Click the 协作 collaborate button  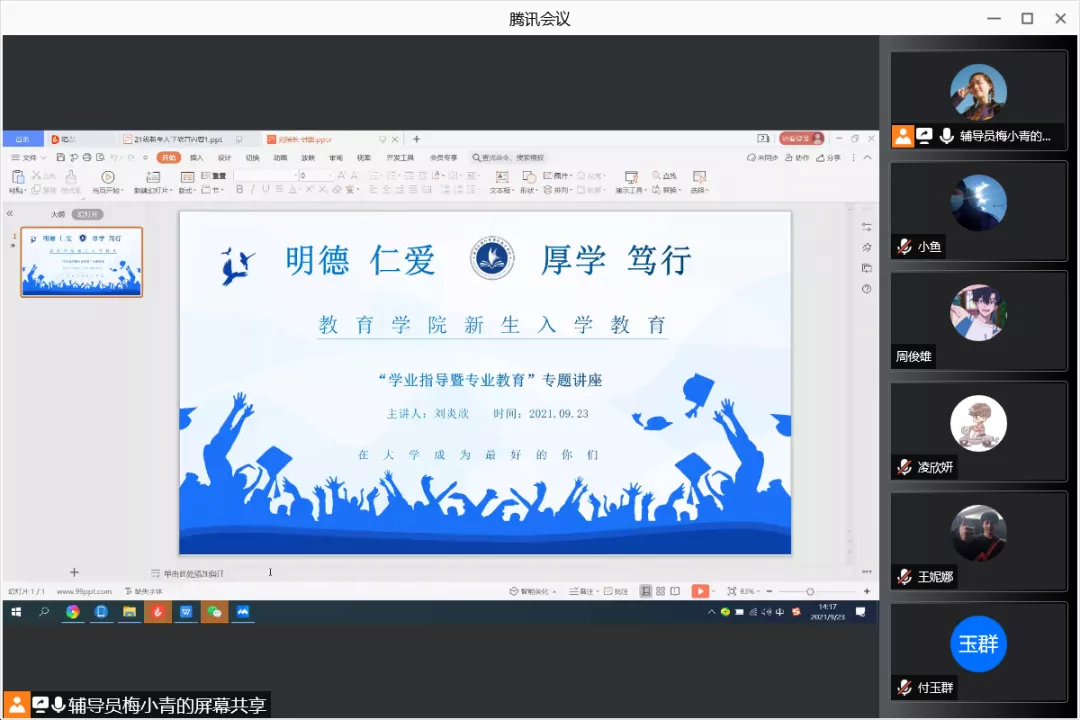tap(798, 157)
